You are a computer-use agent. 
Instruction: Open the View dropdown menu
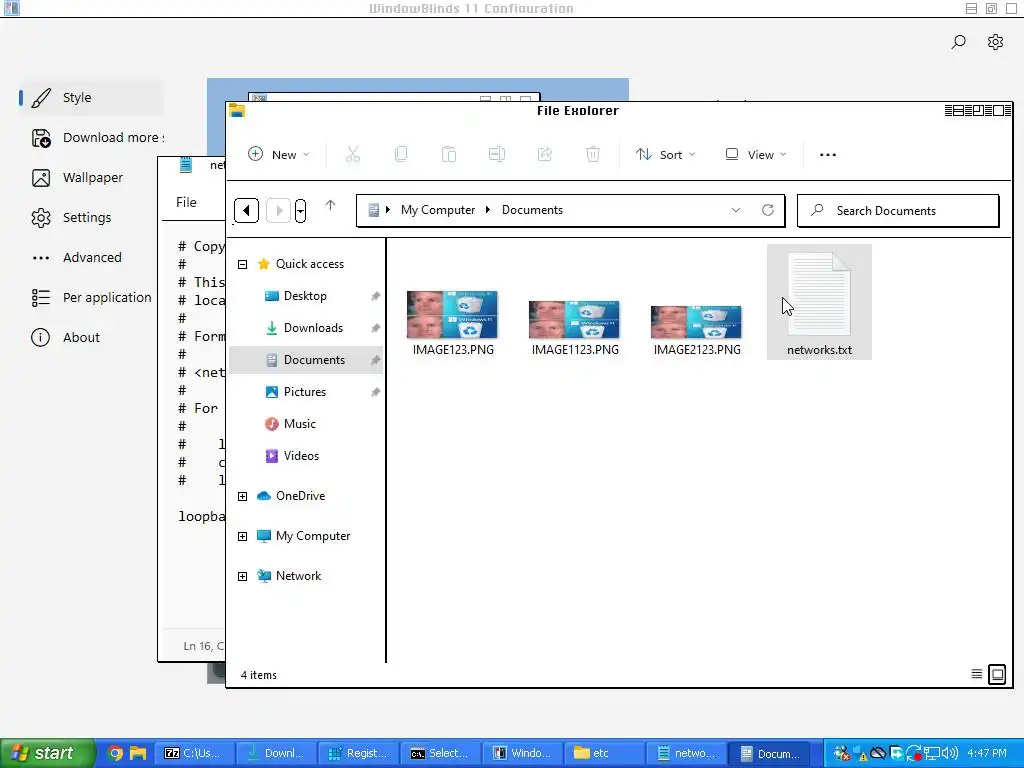tap(756, 155)
